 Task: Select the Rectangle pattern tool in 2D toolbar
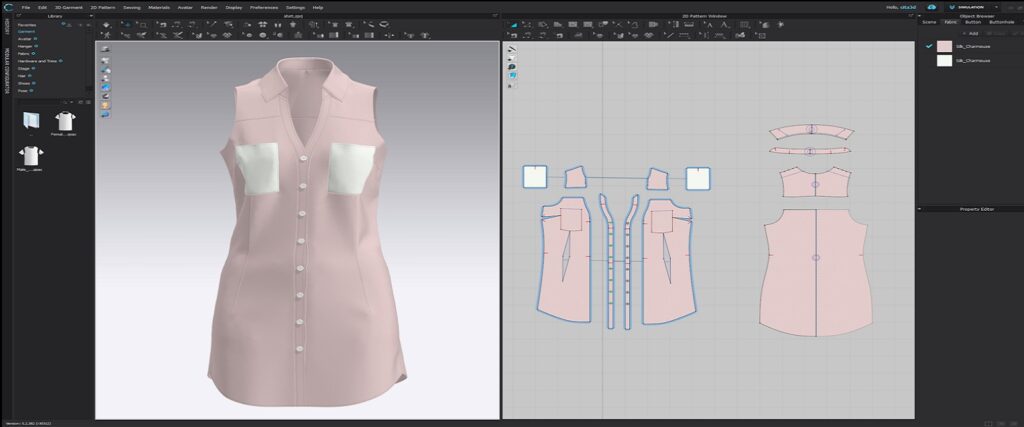coord(573,24)
